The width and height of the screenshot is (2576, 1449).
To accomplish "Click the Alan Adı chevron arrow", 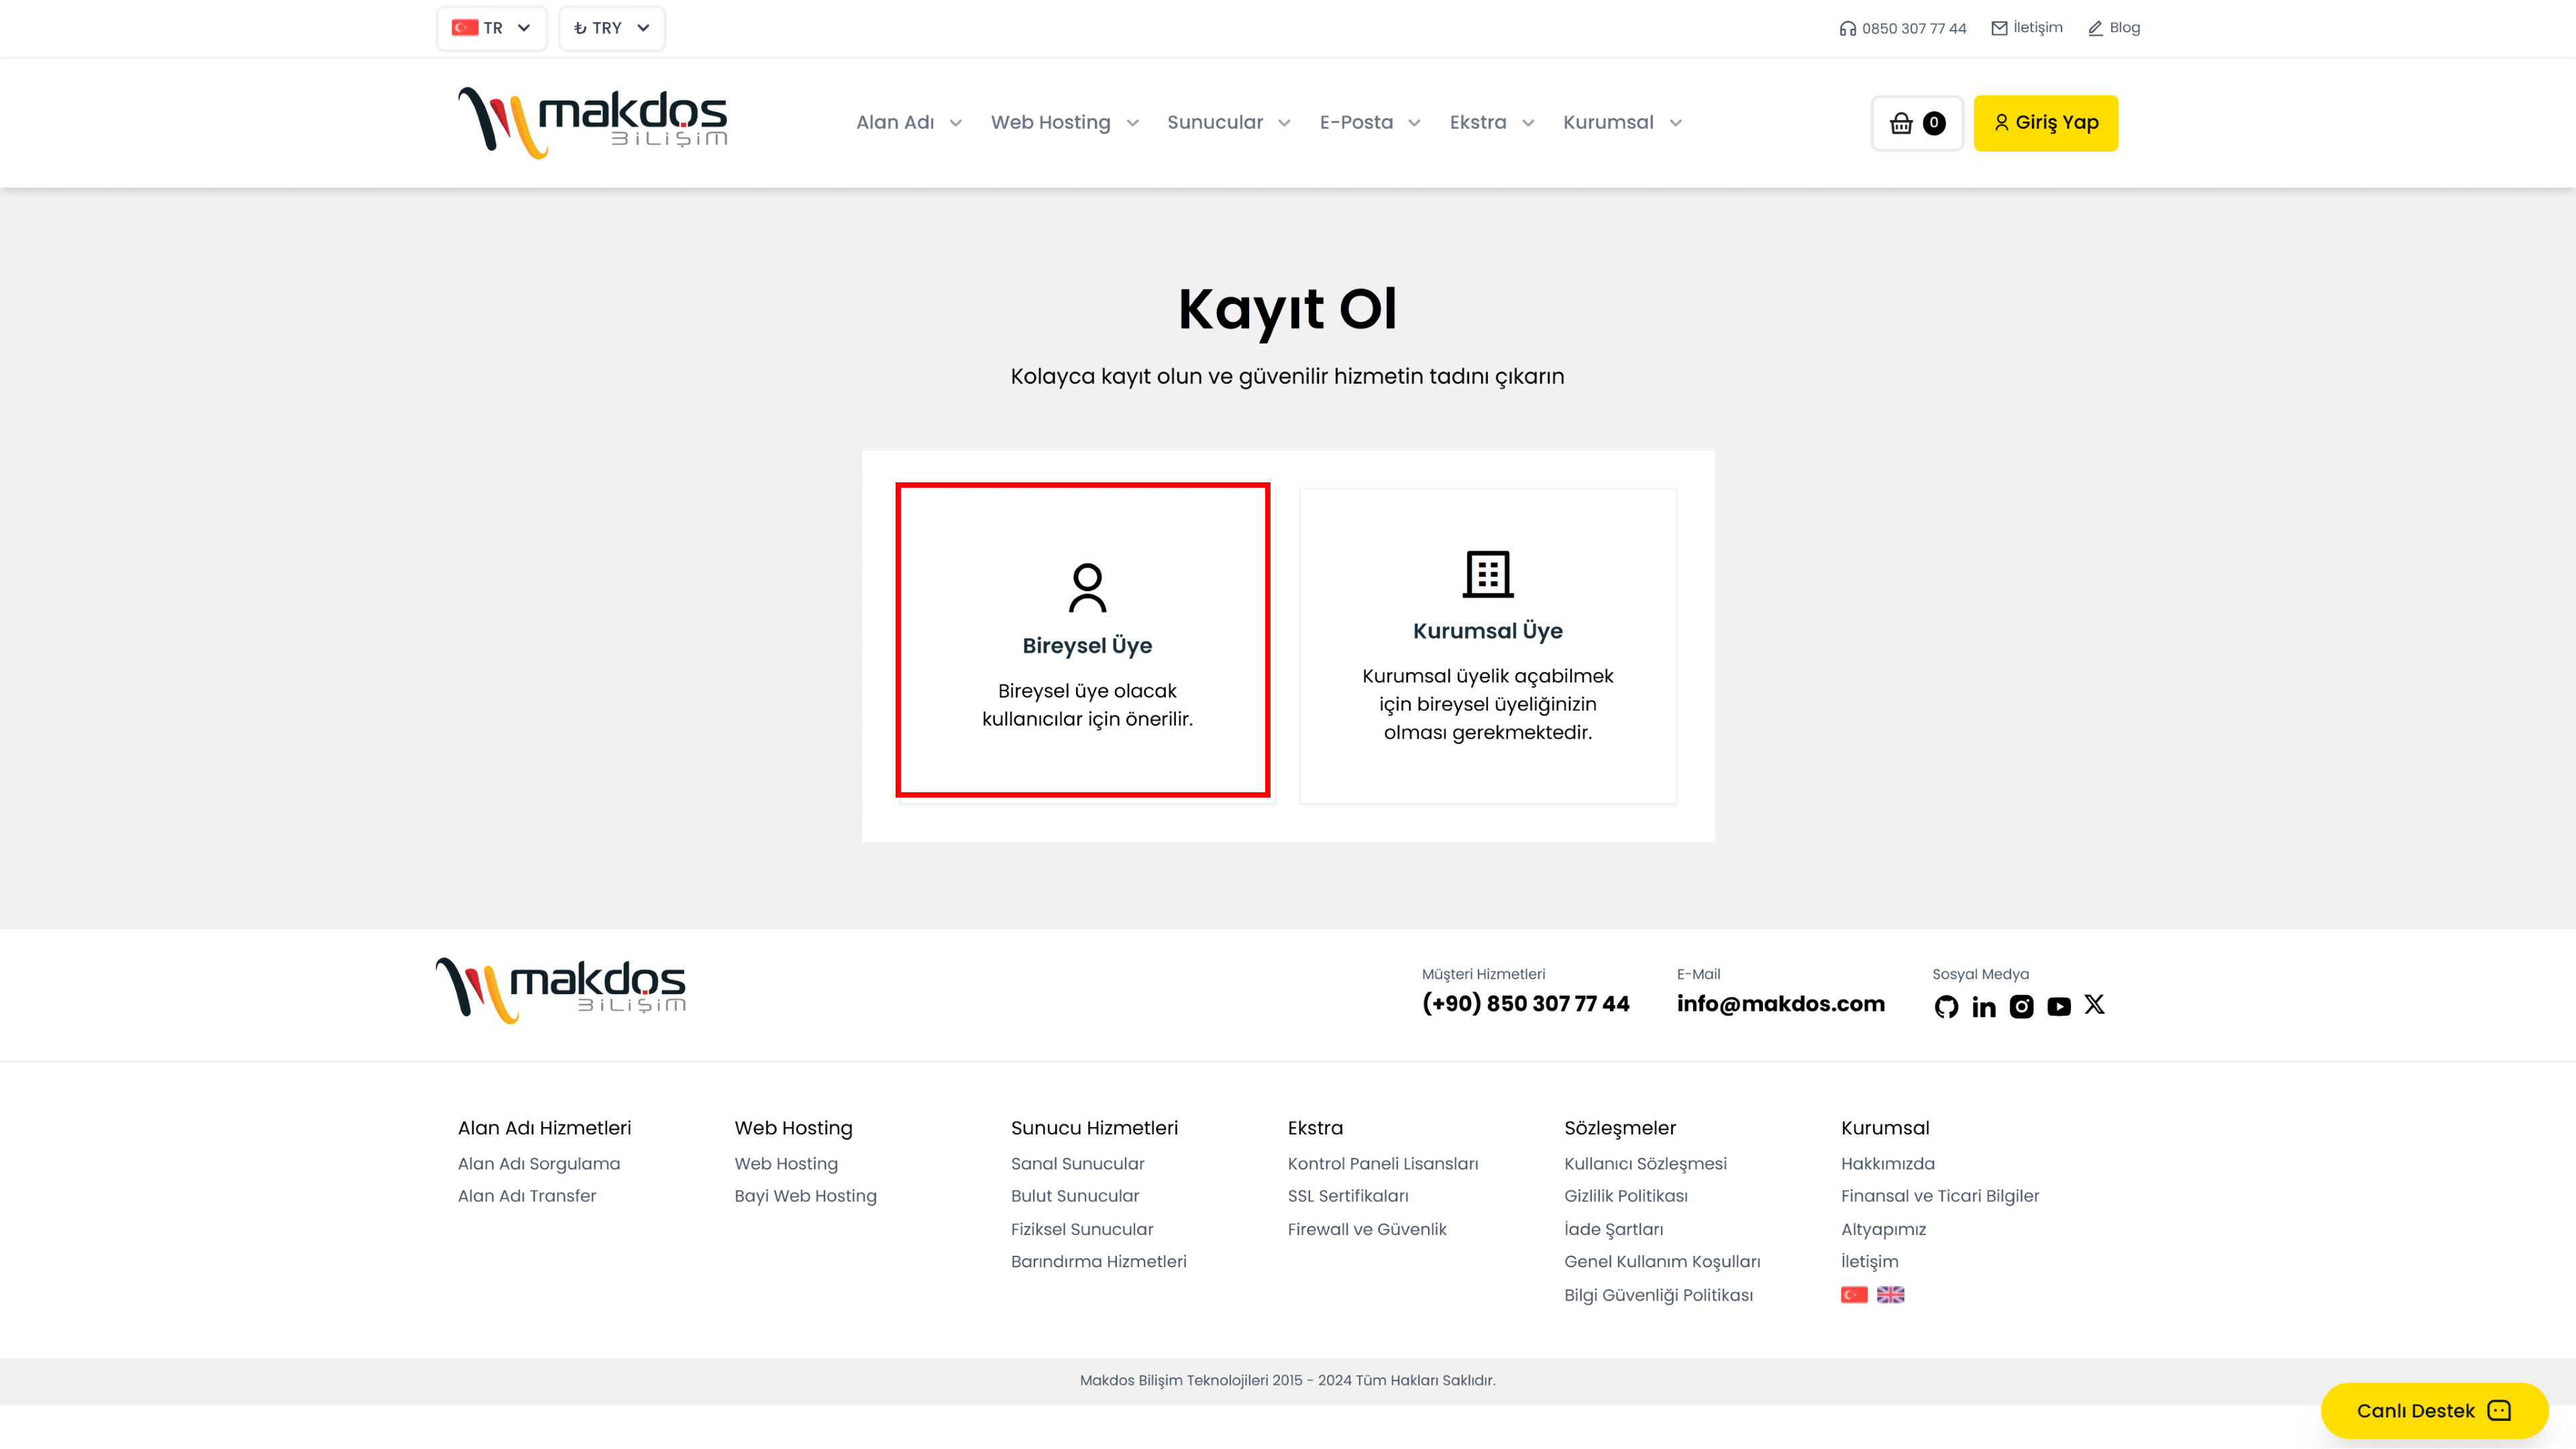I will coord(955,123).
